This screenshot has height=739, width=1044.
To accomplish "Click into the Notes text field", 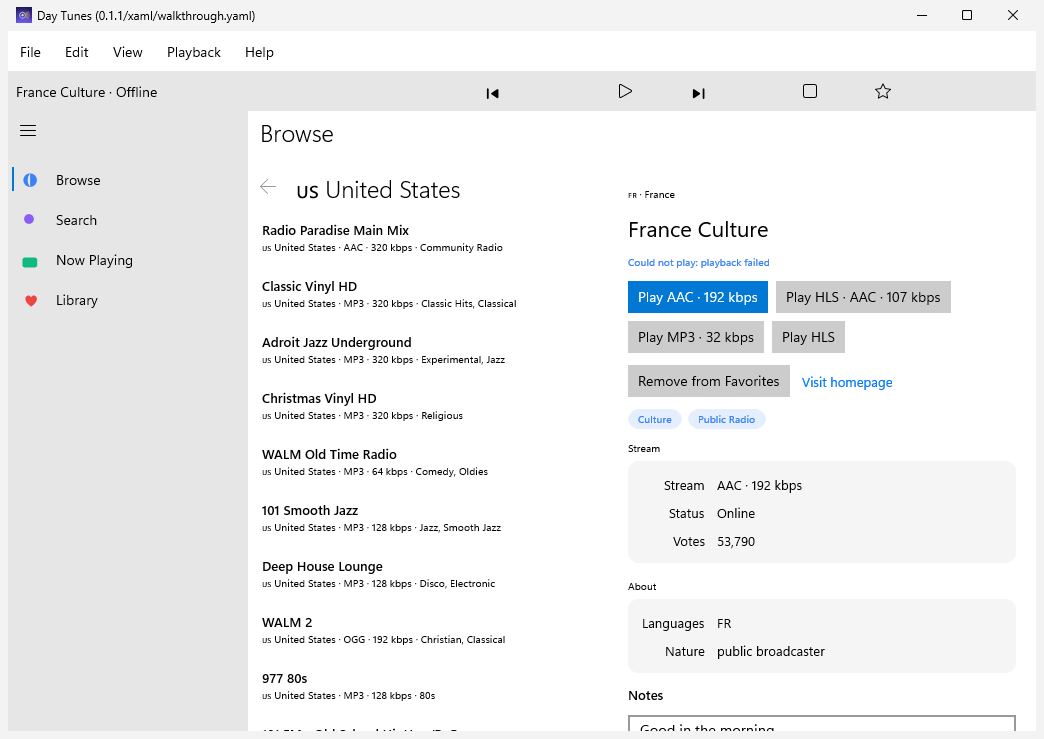I will coord(822,724).
